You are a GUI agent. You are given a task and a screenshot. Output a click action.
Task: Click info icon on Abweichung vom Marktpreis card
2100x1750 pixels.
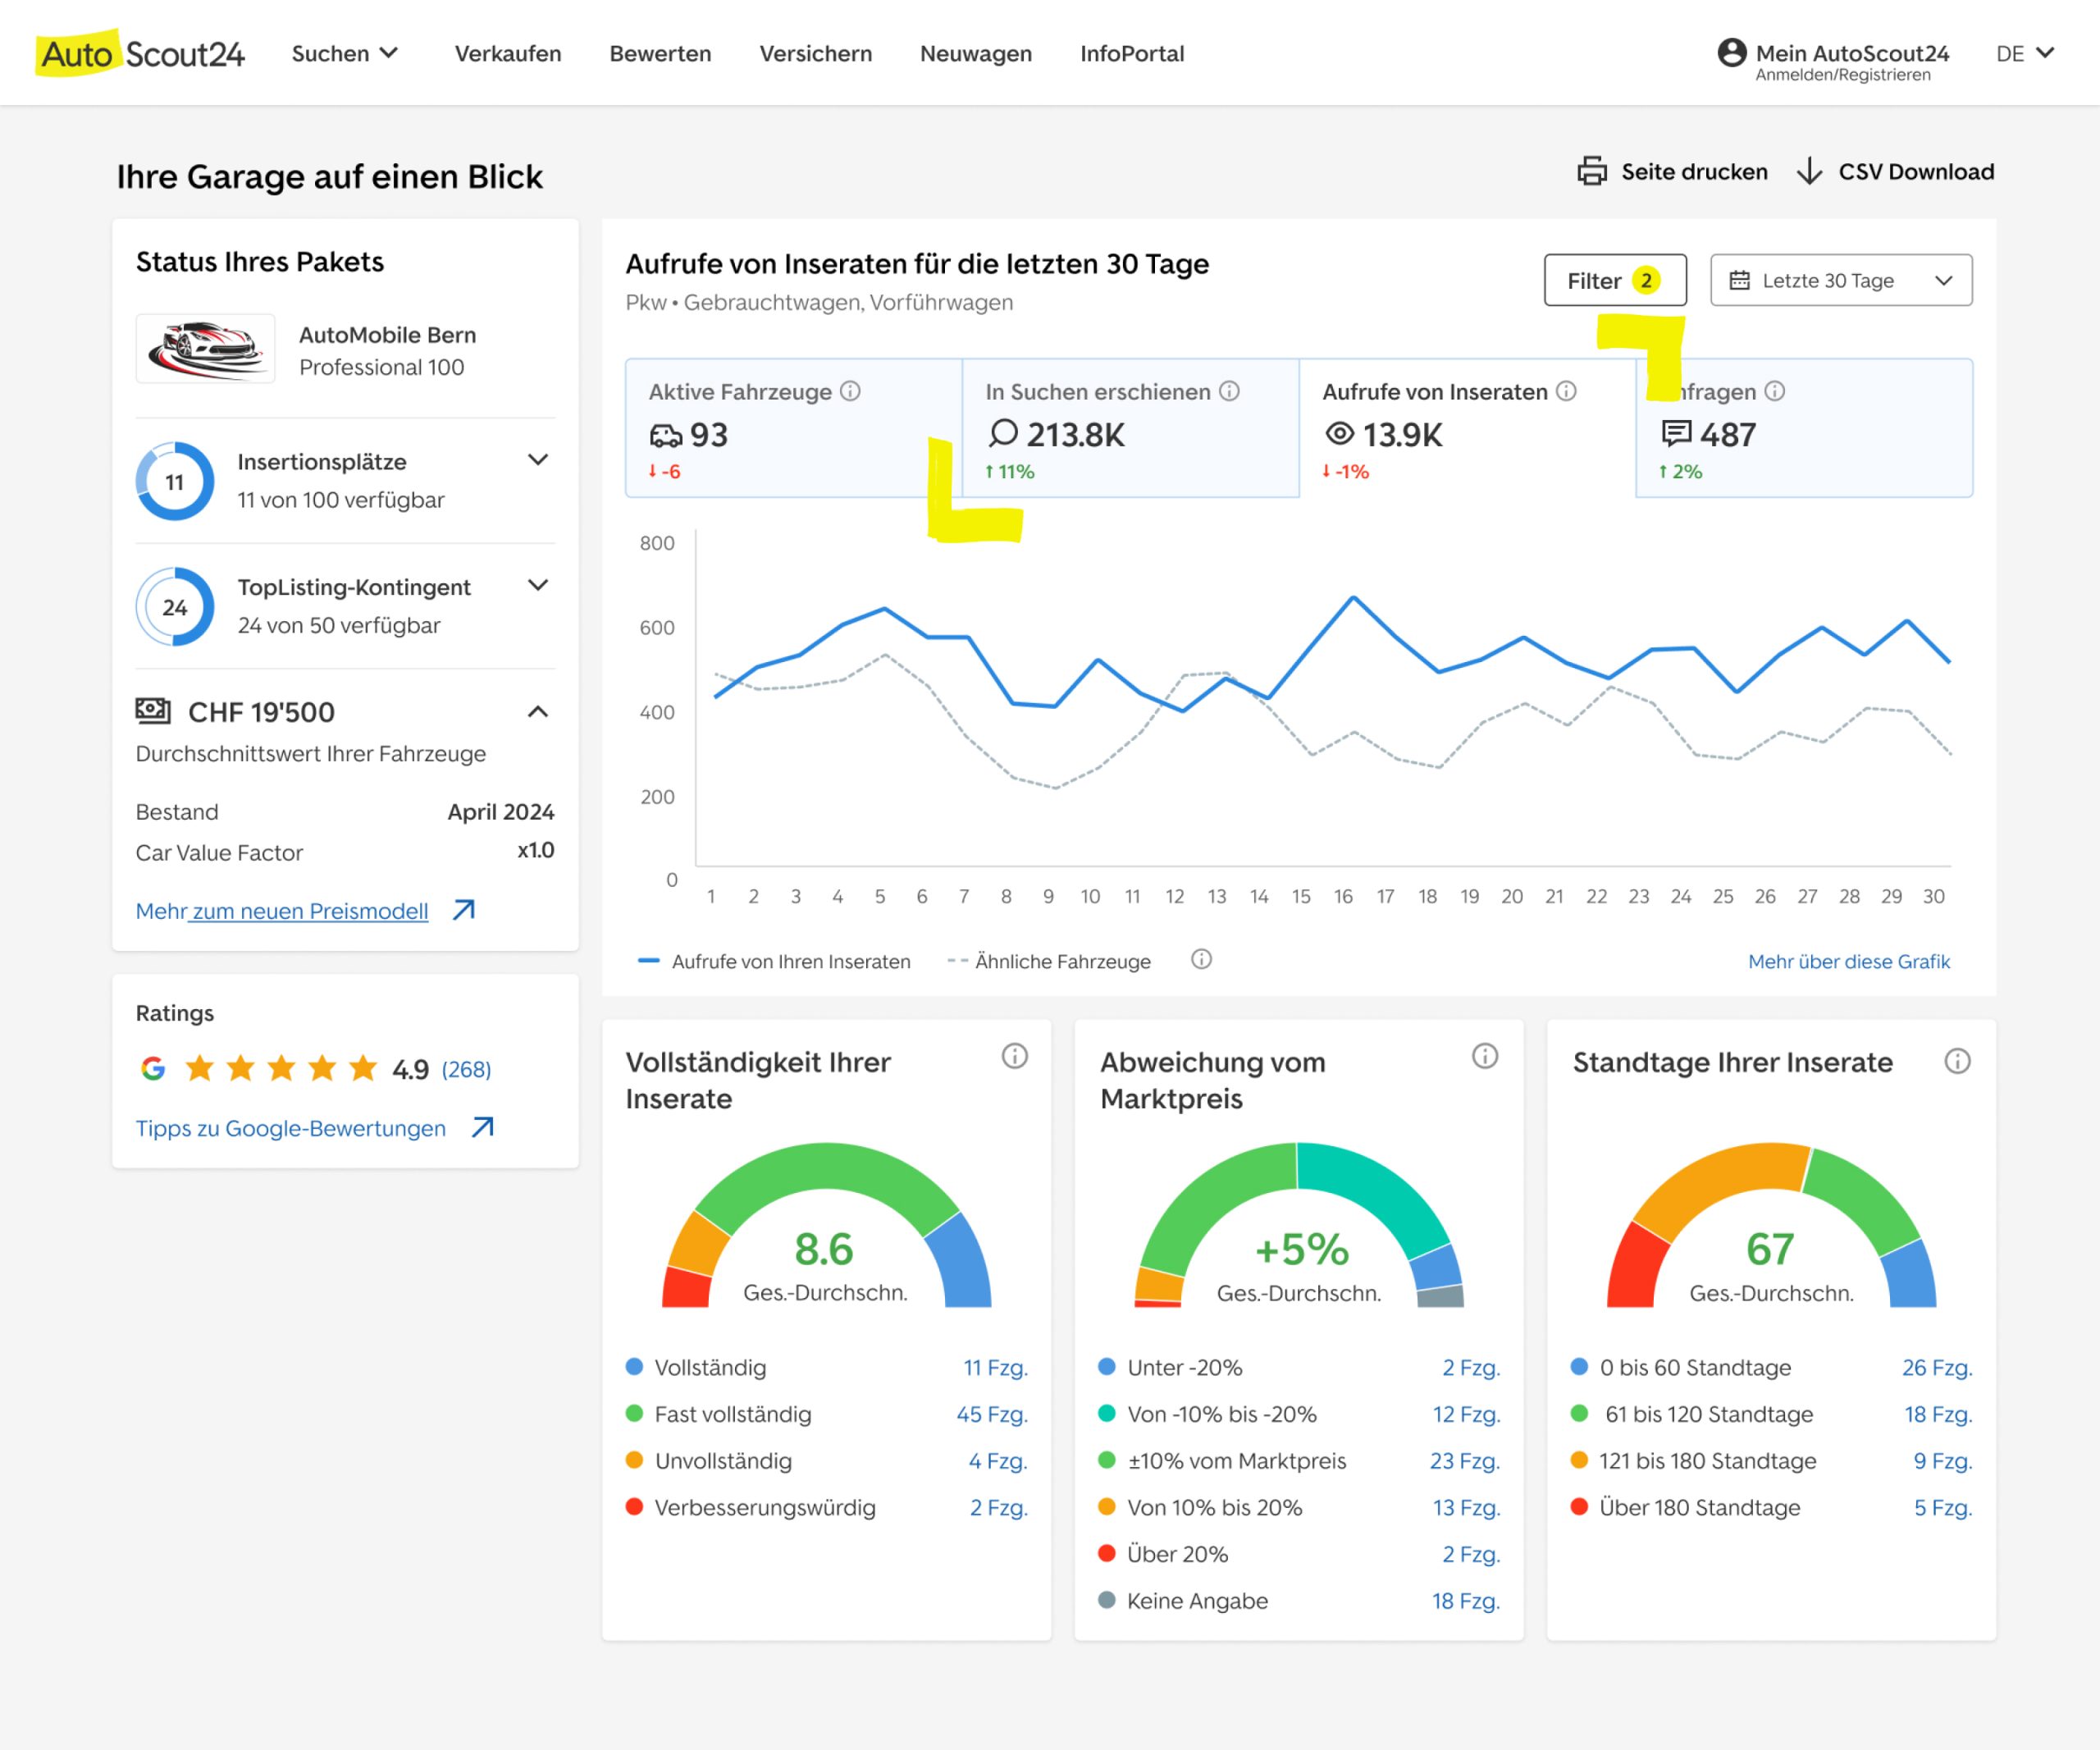[1484, 1056]
